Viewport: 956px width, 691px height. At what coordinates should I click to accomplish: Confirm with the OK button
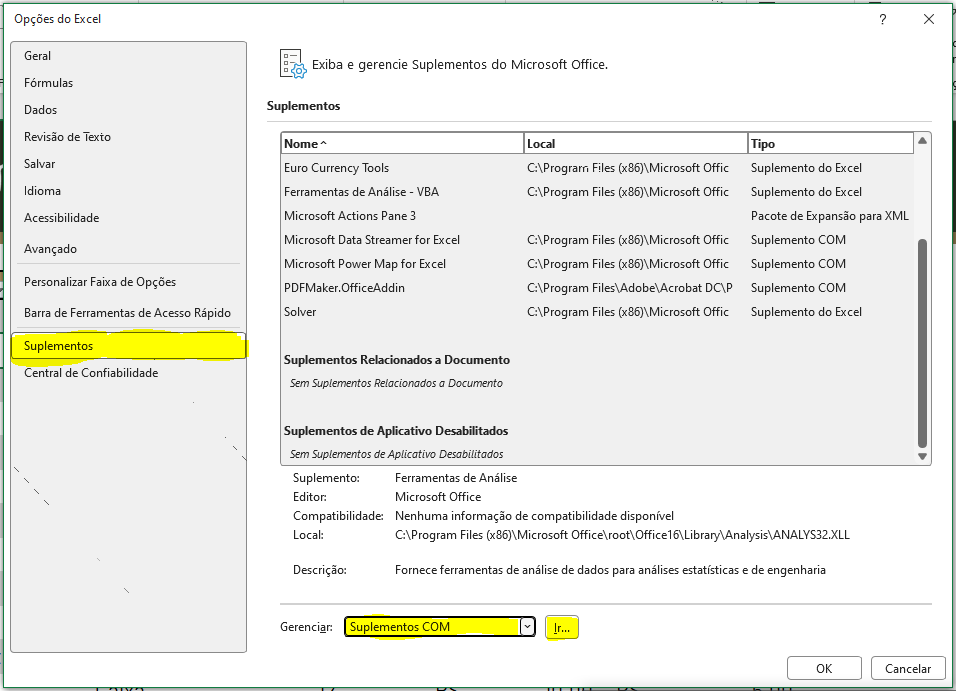[824, 668]
